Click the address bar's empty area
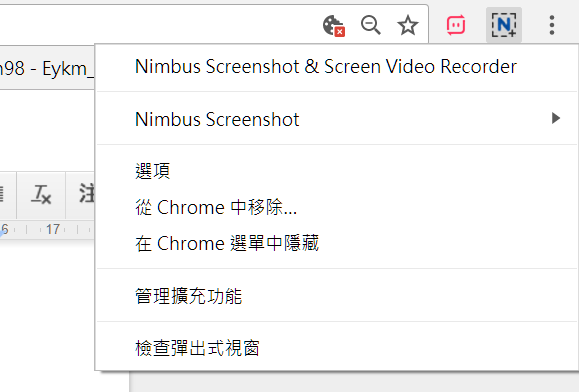Viewport: 579px width, 392px height. 159,25
